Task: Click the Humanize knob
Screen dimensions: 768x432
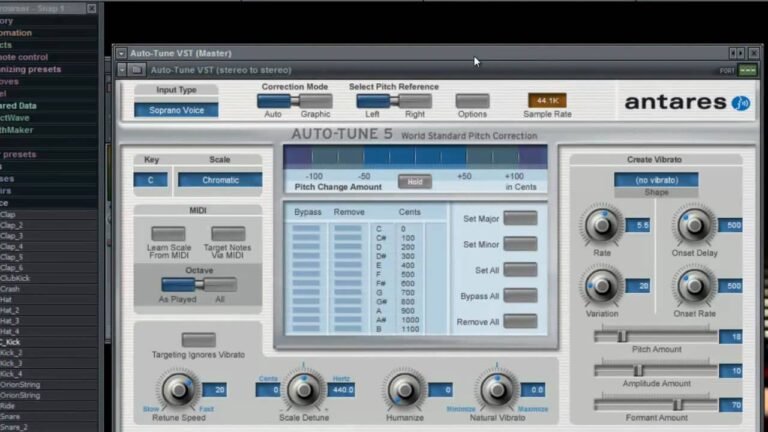Action: point(405,390)
